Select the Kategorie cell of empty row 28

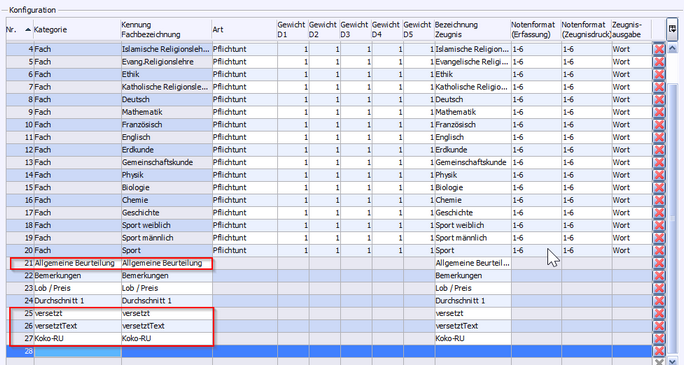tap(77, 351)
